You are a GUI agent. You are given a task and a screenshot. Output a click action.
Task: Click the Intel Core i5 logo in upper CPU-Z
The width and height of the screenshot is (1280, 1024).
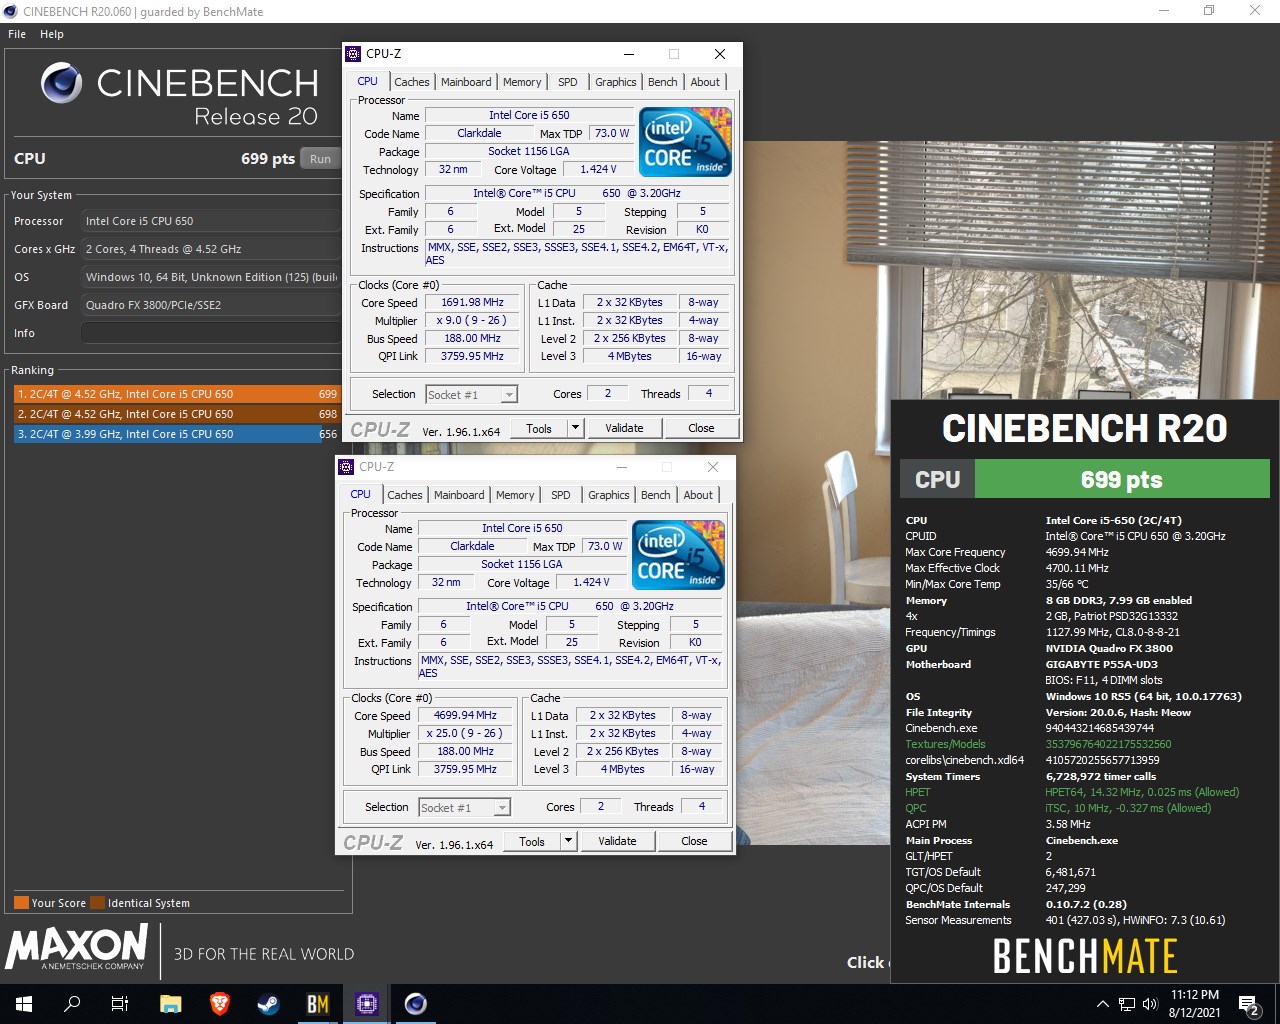click(x=686, y=142)
